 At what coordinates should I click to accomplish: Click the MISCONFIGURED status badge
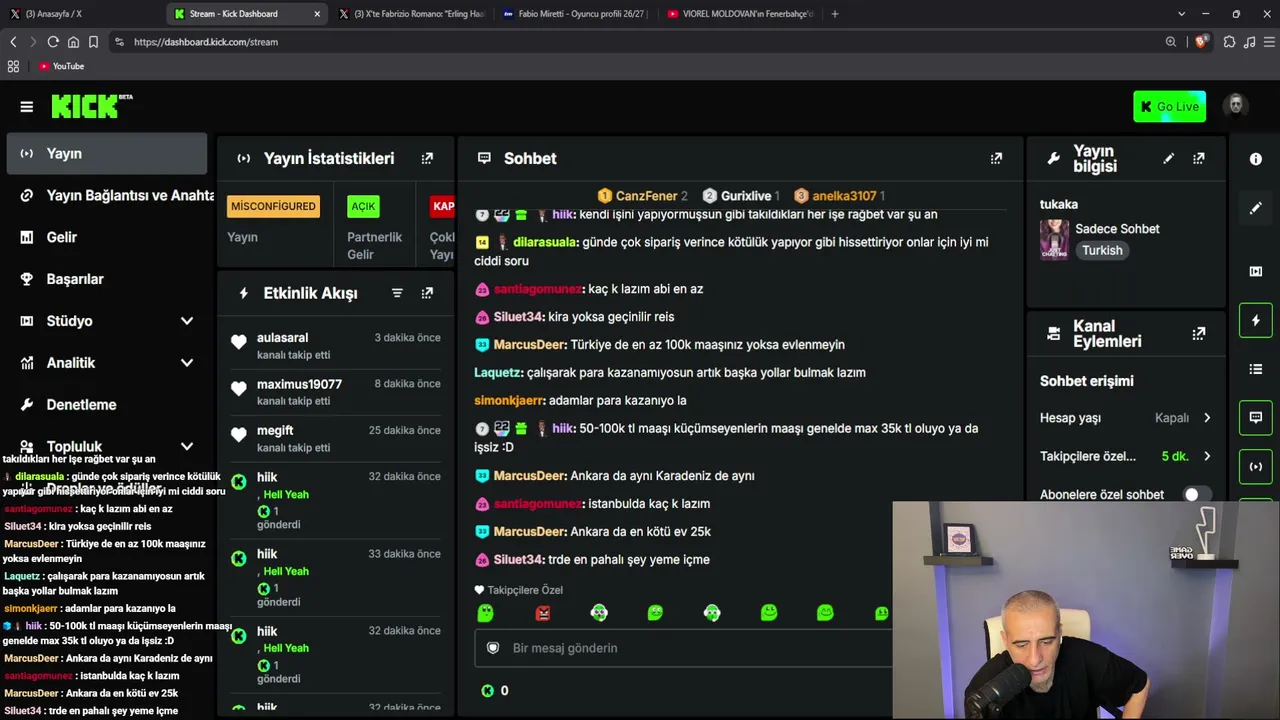[273, 206]
